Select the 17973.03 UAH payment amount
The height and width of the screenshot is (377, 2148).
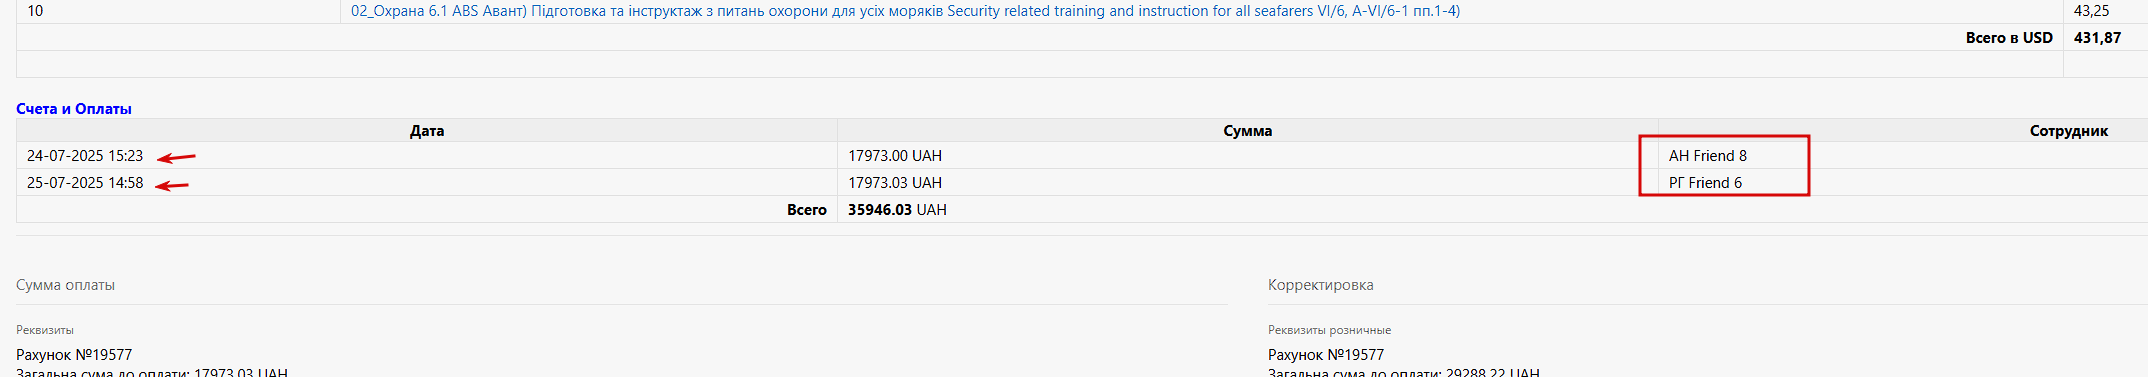(x=895, y=183)
